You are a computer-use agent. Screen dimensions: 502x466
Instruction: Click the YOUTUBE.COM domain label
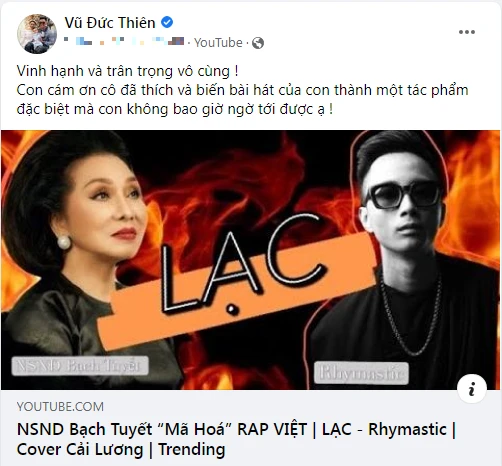pyautogui.click(x=60, y=407)
